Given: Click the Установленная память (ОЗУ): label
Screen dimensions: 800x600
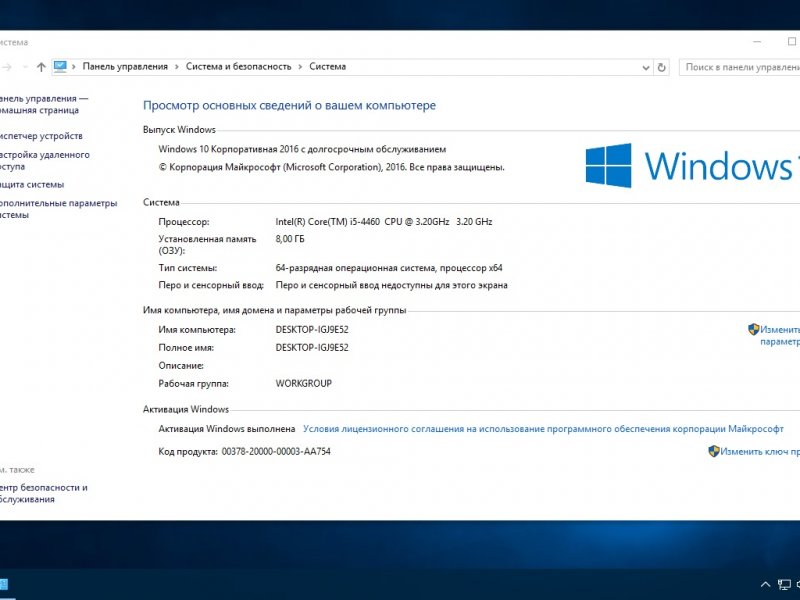Looking at the screenshot, I should tap(207, 244).
